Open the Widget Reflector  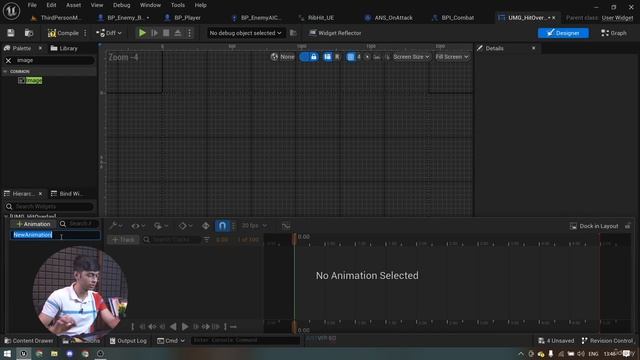[335, 33]
